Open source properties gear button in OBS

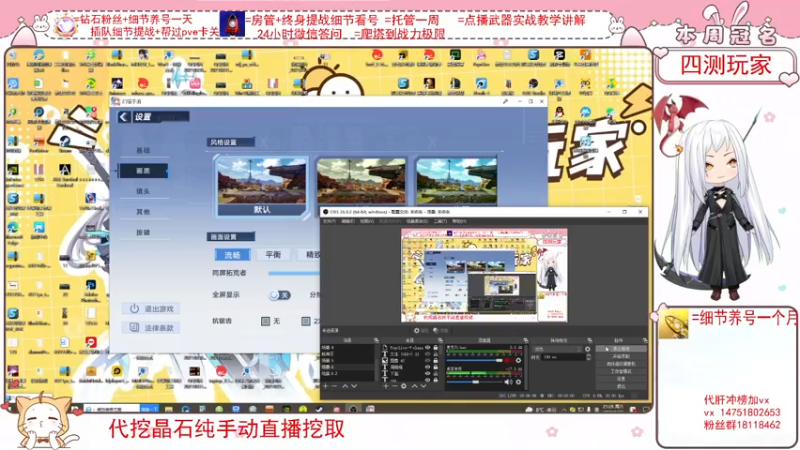[x=421, y=330]
